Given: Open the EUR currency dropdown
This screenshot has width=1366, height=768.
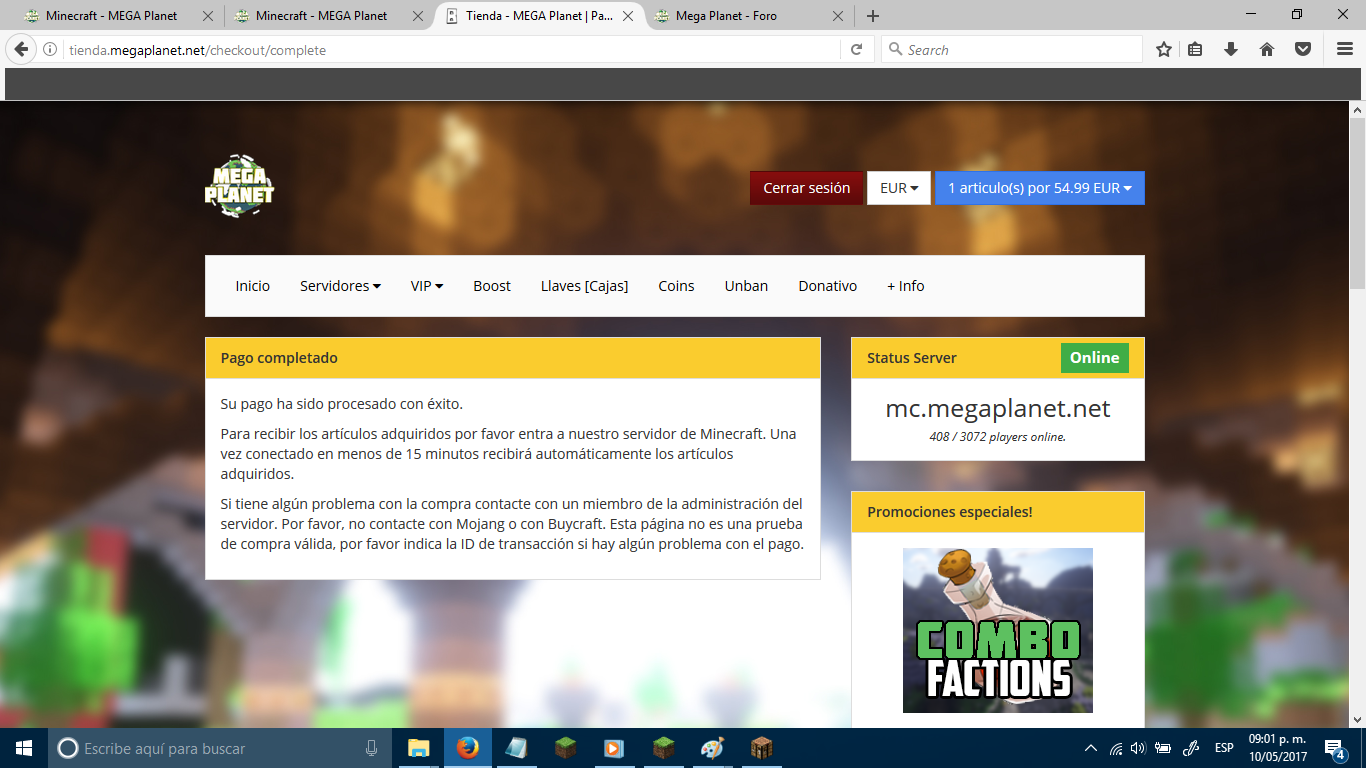Looking at the screenshot, I should [899, 188].
